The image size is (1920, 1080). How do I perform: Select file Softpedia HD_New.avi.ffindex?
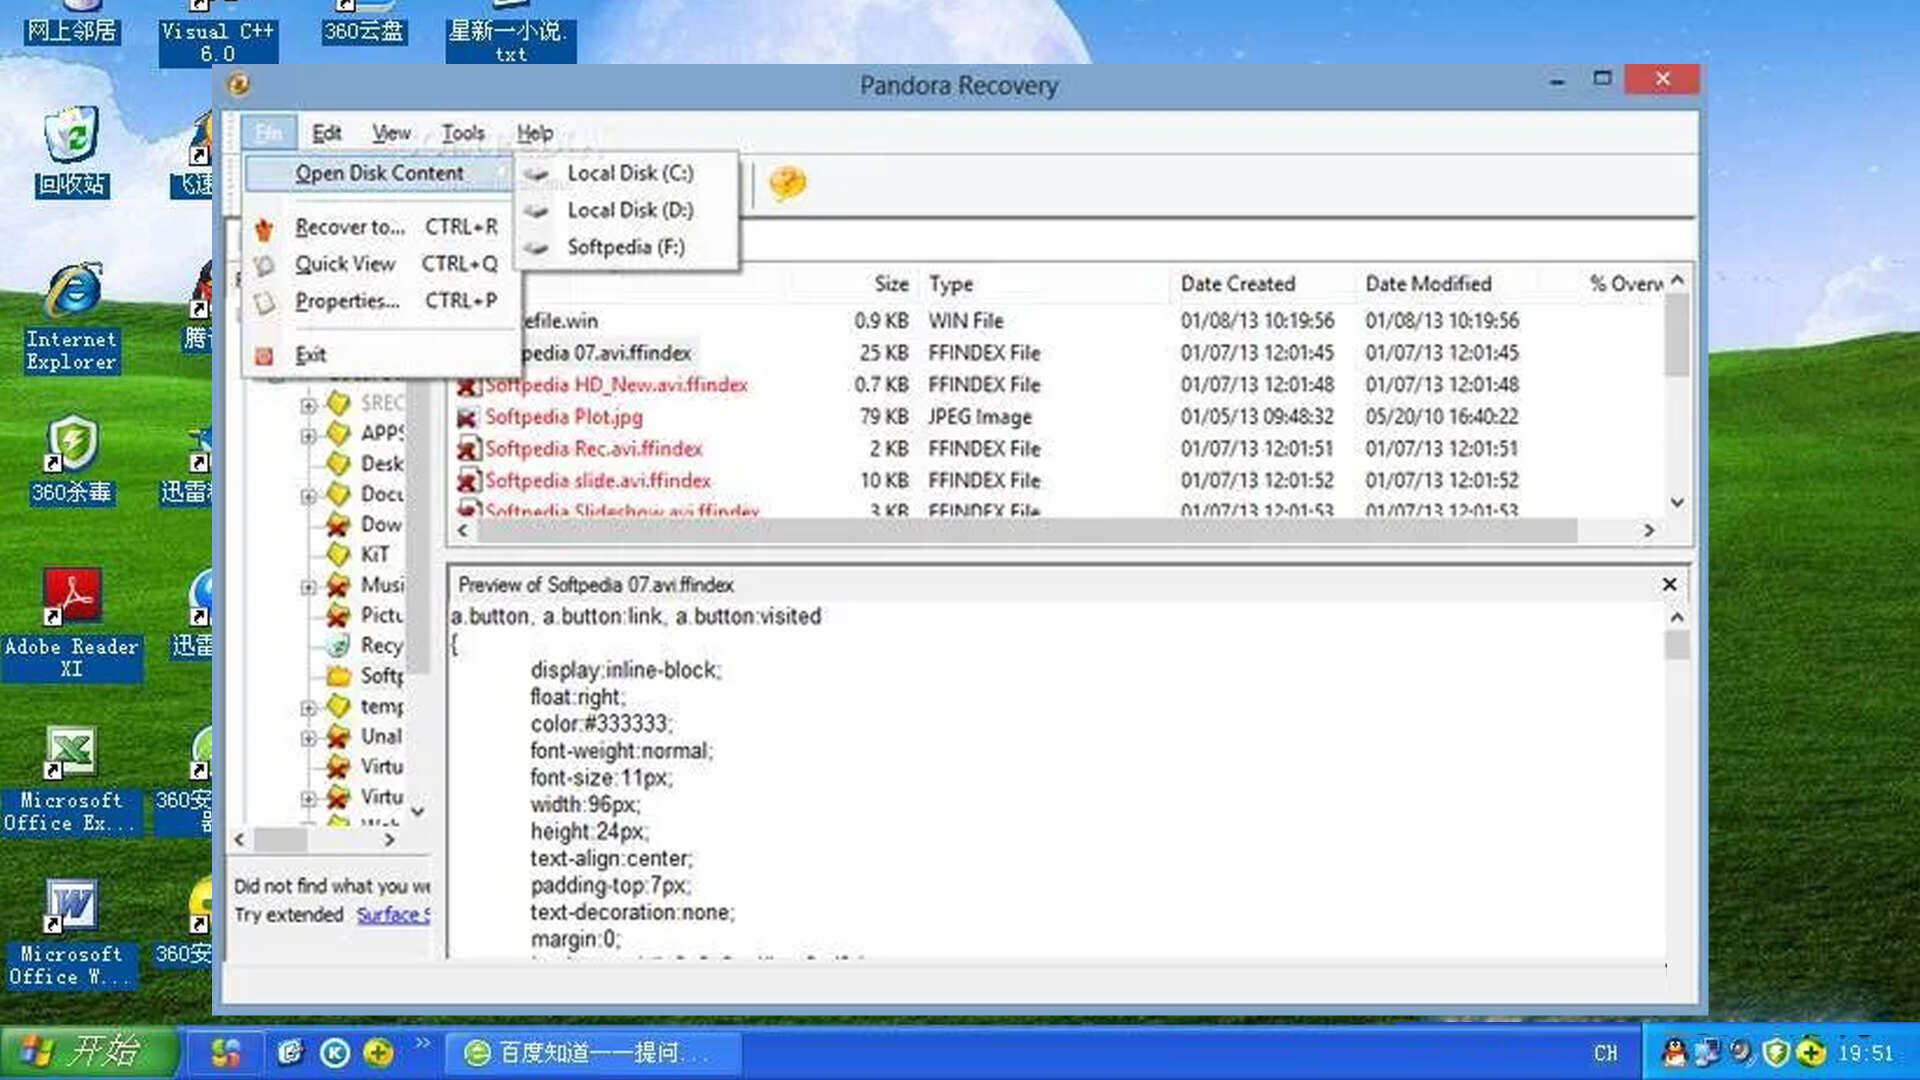click(x=616, y=385)
